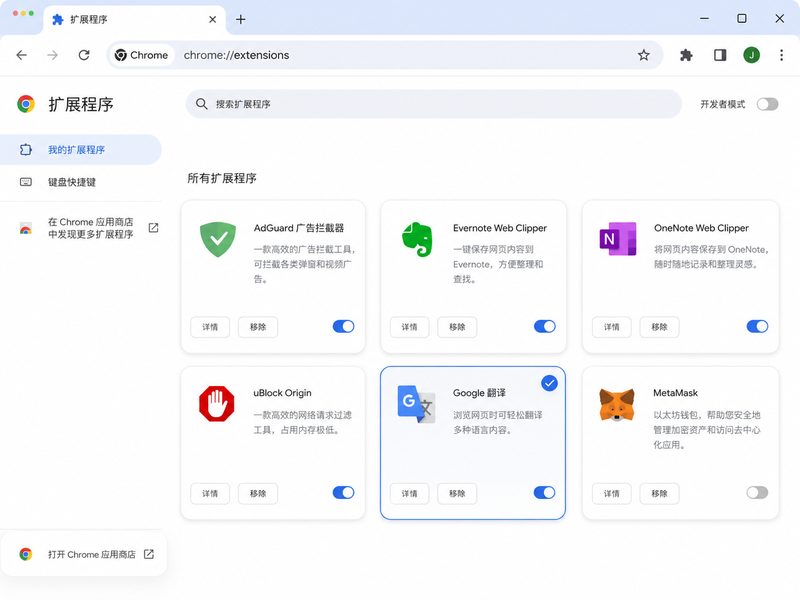This screenshot has height=600, width=800.
Task: Select 我的扩展程序 in sidebar
Action: tap(81, 149)
